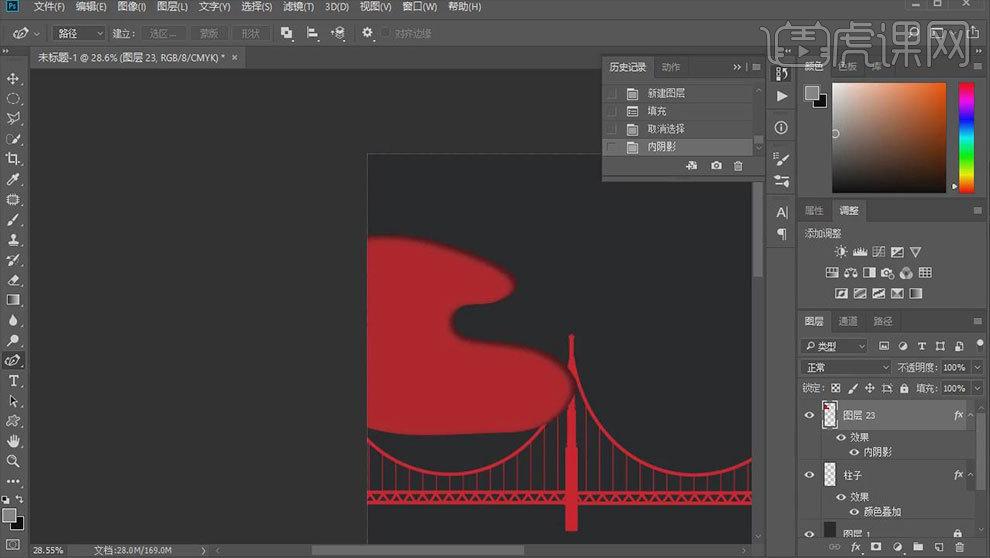Open 不透明度 opacity dropdown

[x=977, y=367]
